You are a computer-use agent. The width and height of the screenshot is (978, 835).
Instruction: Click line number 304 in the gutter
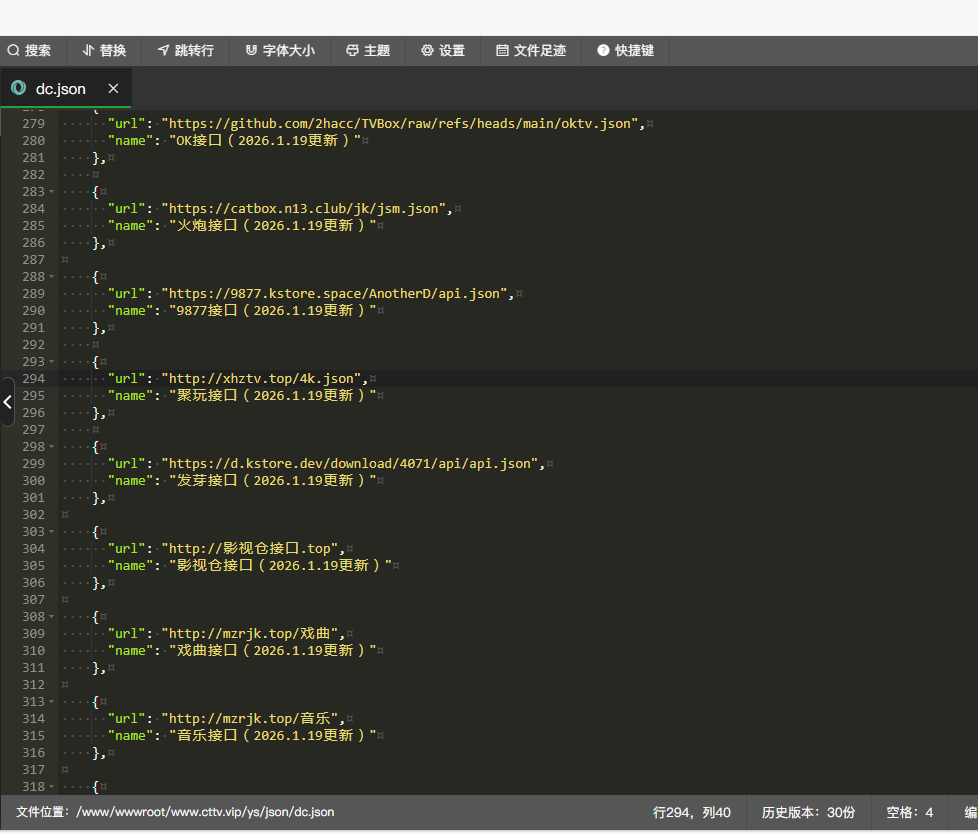[33, 549]
